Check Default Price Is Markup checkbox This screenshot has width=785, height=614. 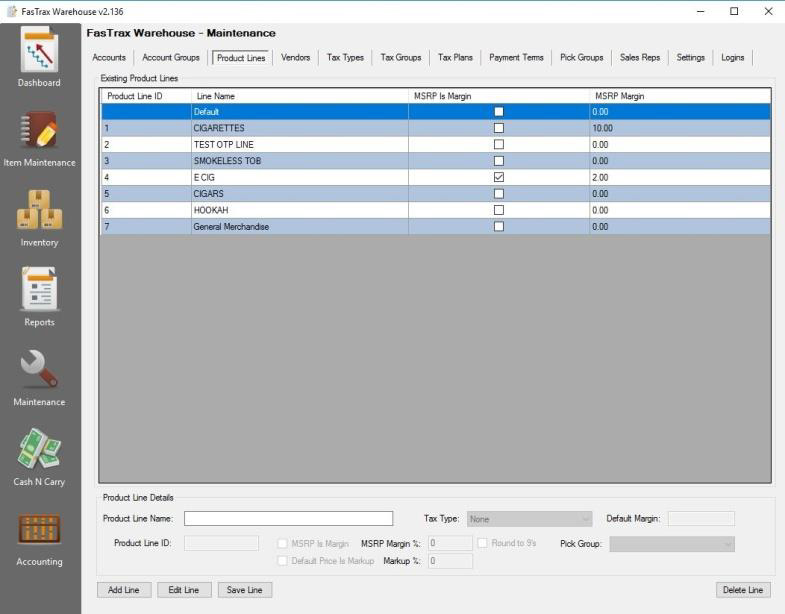click(282, 561)
